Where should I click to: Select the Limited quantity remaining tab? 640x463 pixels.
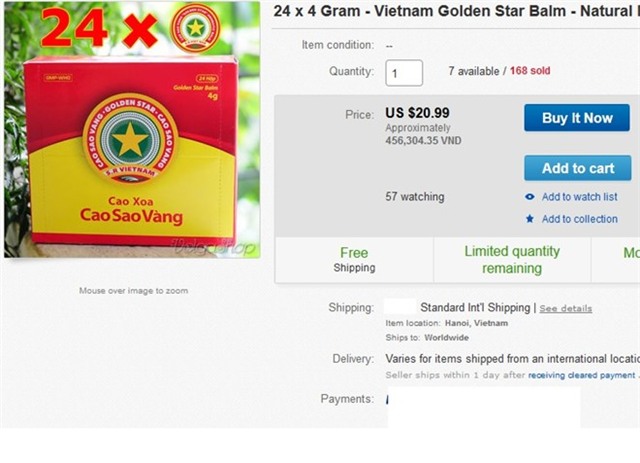click(512, 260)
